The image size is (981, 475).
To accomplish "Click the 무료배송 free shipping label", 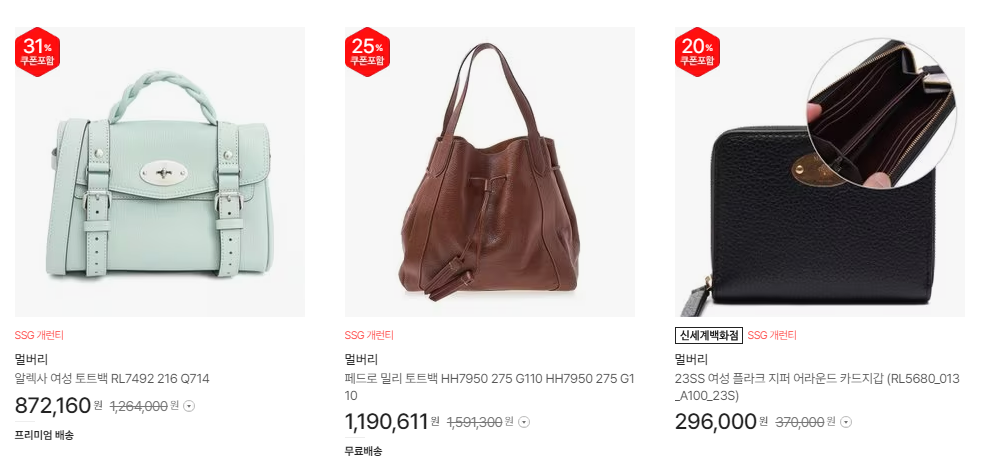I will [363, 451].
